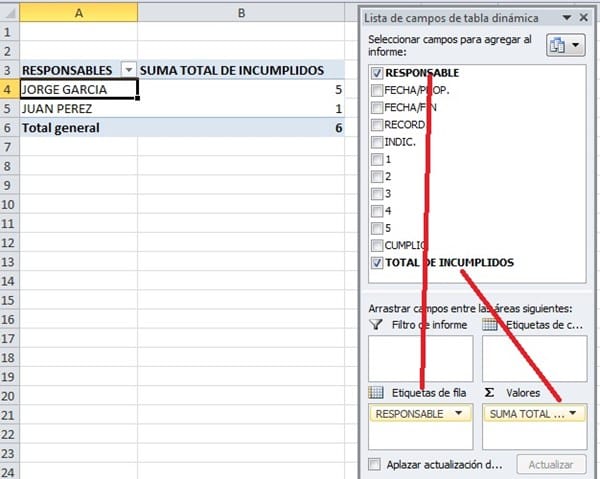The height and width of the screenshot is (479, 600).
Task: Uncheck the TOTAL DE INCUMPLIDOS field
Action: pos(377,263)
